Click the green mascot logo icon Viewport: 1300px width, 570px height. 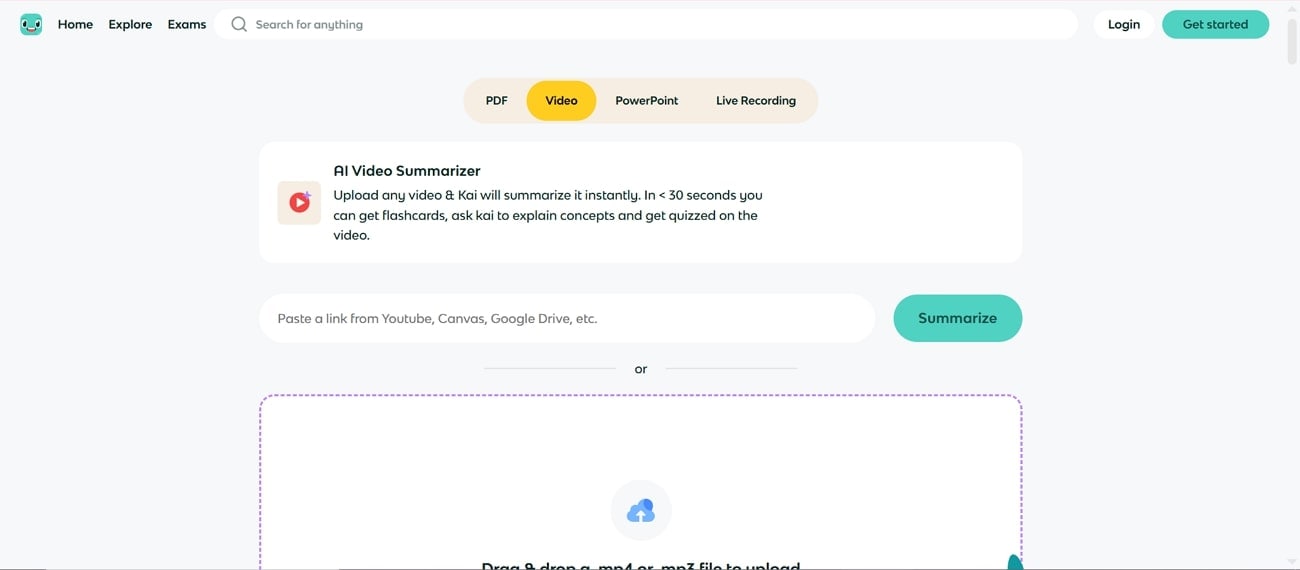(x=31, y=24)
